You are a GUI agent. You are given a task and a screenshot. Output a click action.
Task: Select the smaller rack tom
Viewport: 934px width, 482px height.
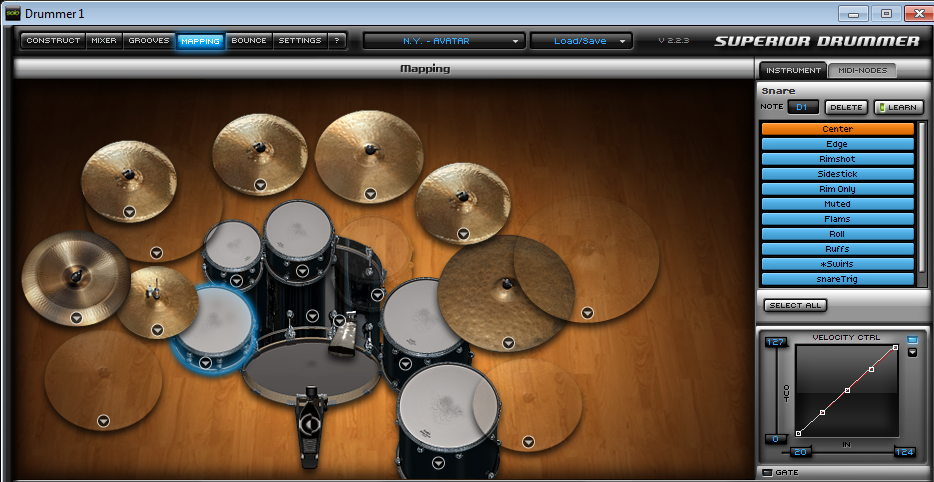click(x=232, y=247)
